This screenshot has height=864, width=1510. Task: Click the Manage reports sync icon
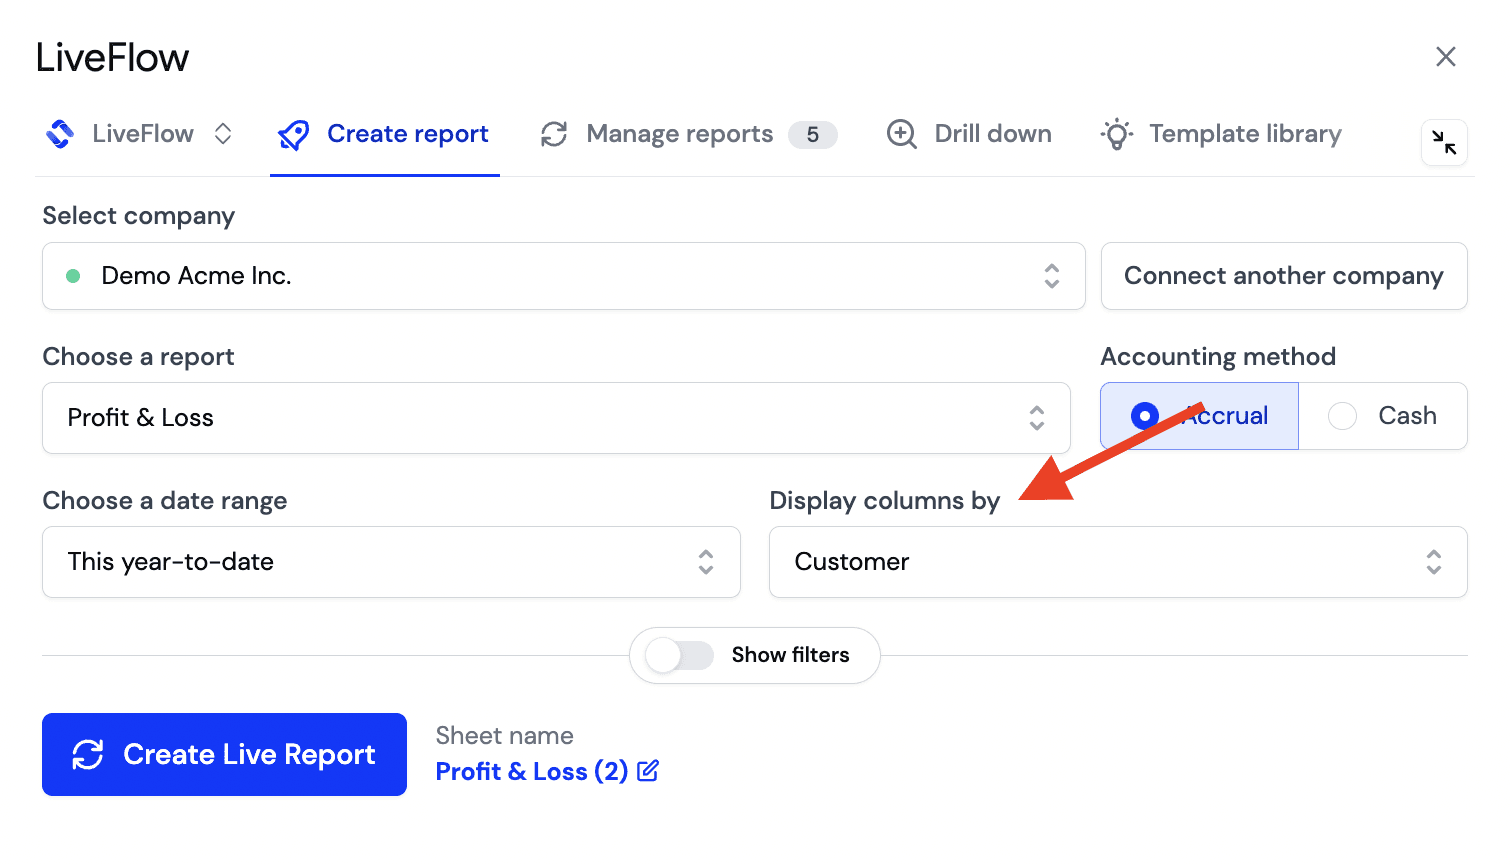[553, 133]
